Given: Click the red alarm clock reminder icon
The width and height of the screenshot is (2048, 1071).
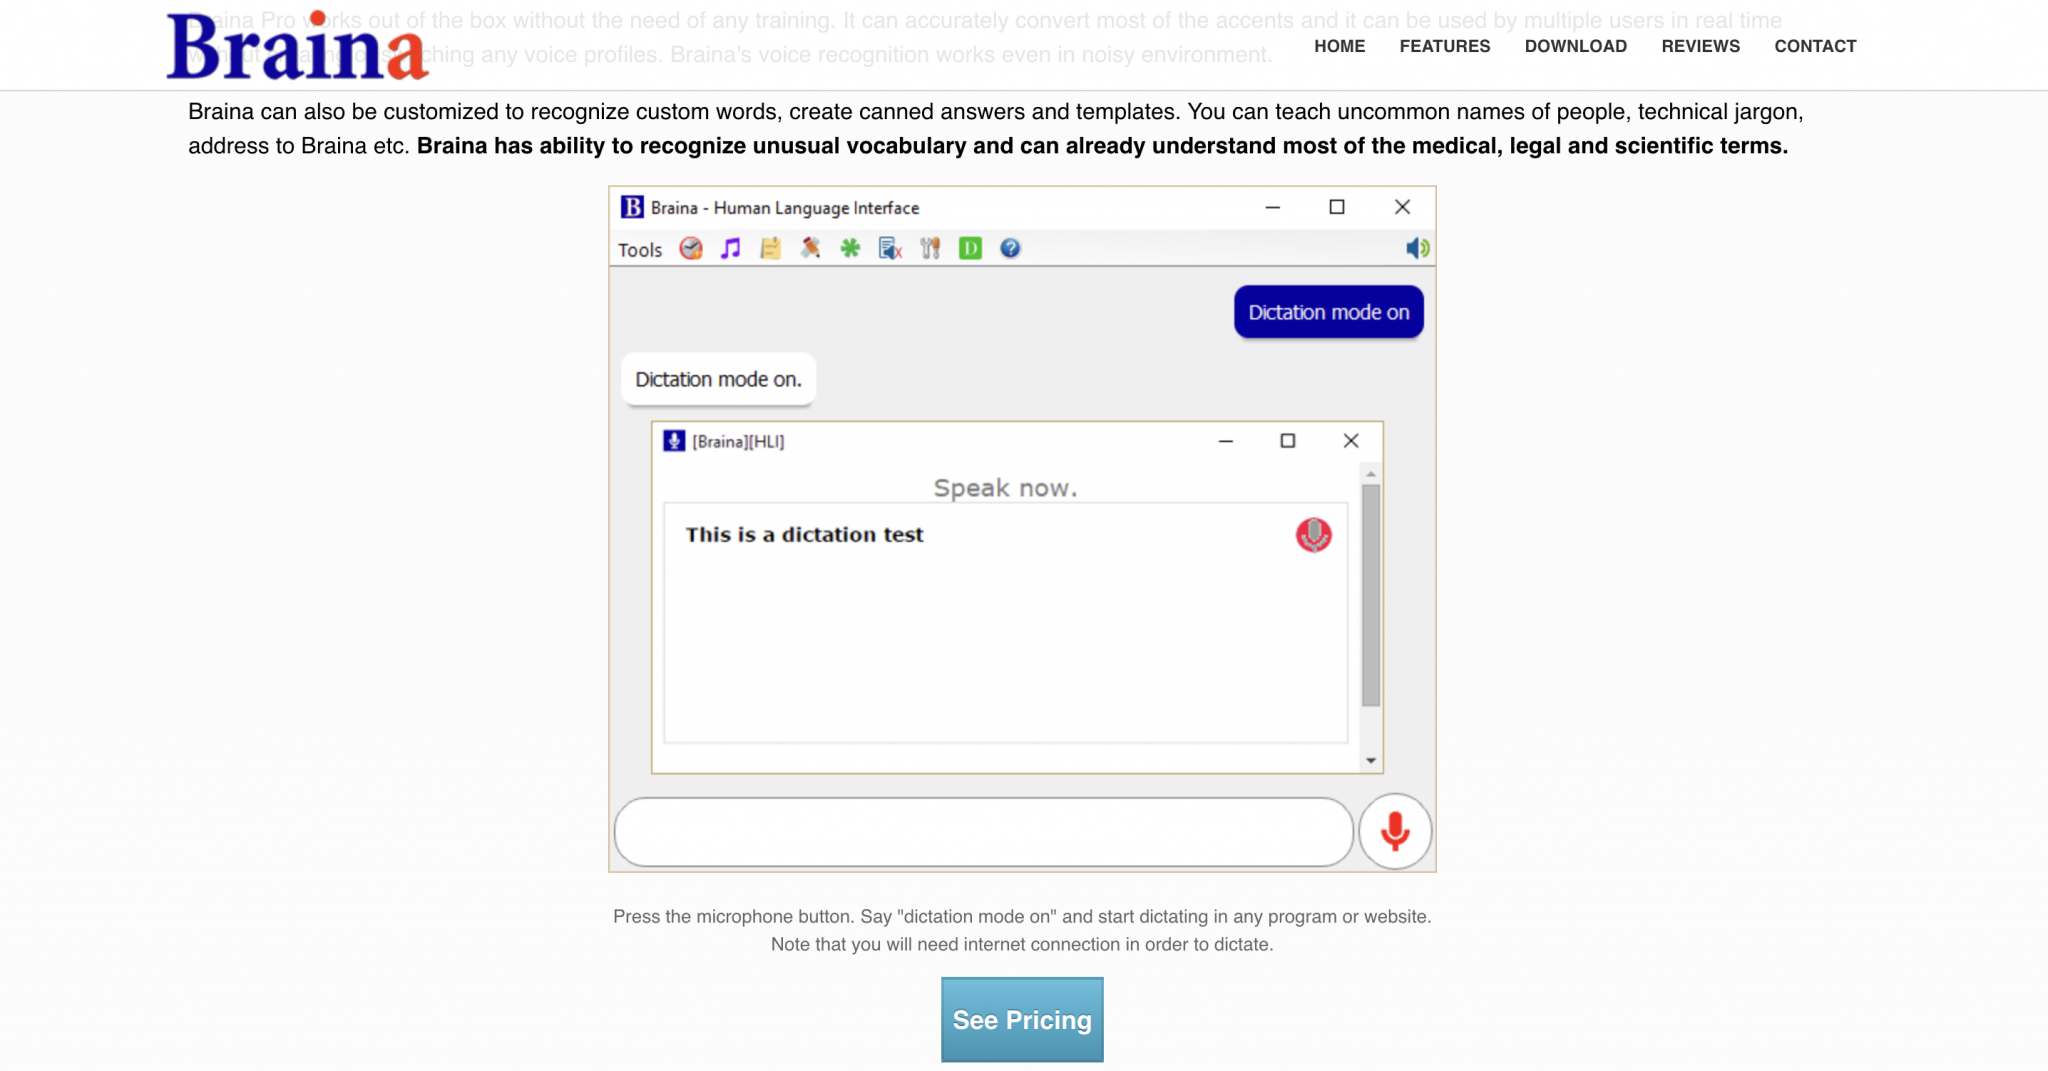Looking at the screenshot, I should point(691,248).
